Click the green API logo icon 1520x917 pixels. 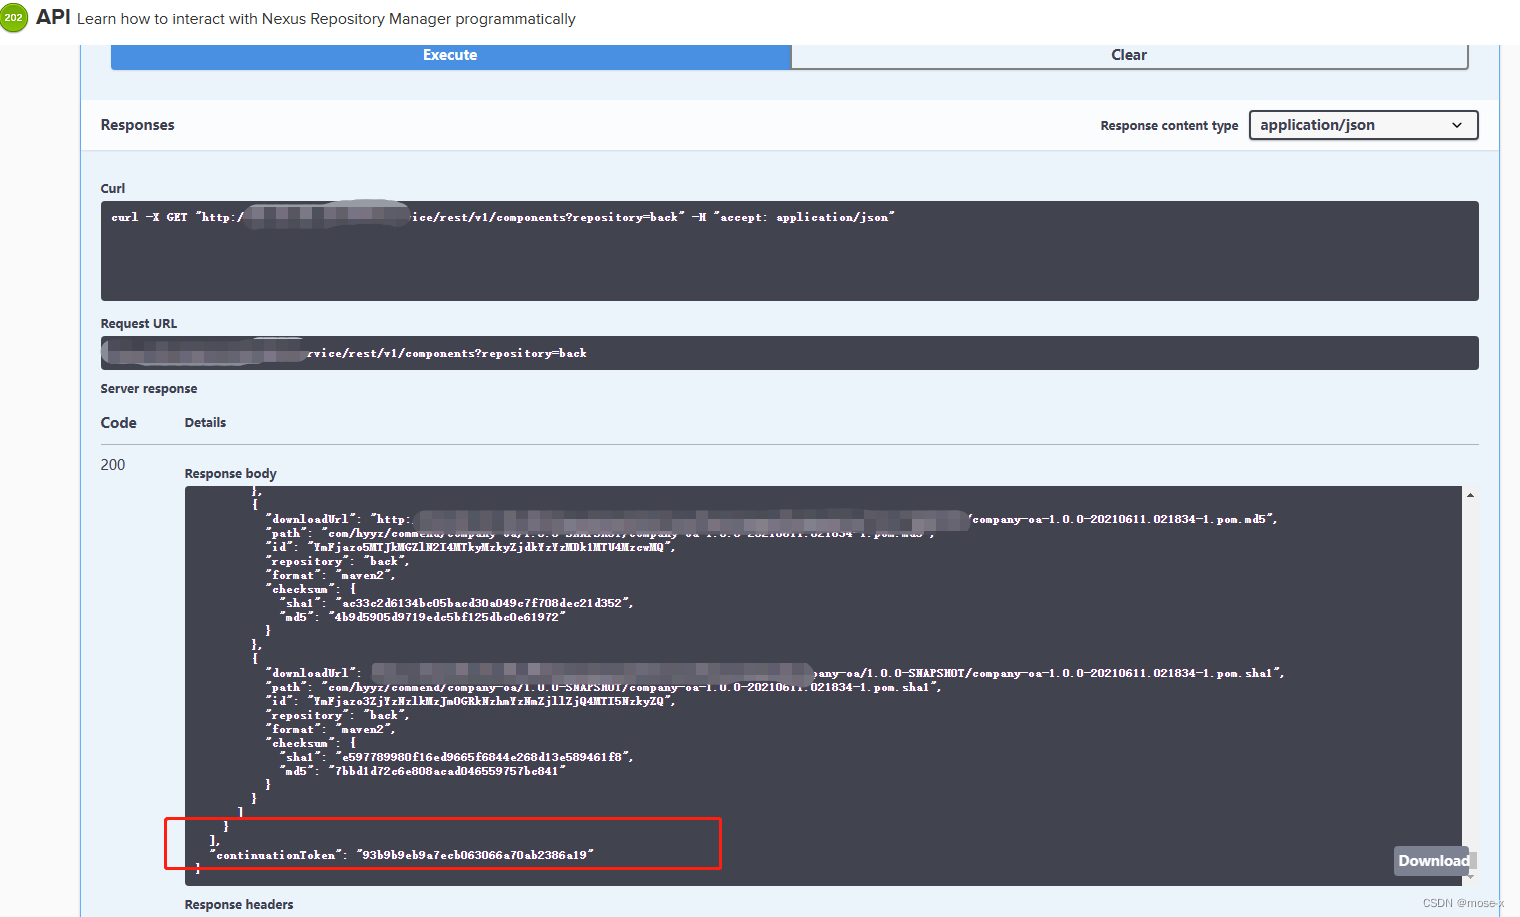tap(14, 17)
